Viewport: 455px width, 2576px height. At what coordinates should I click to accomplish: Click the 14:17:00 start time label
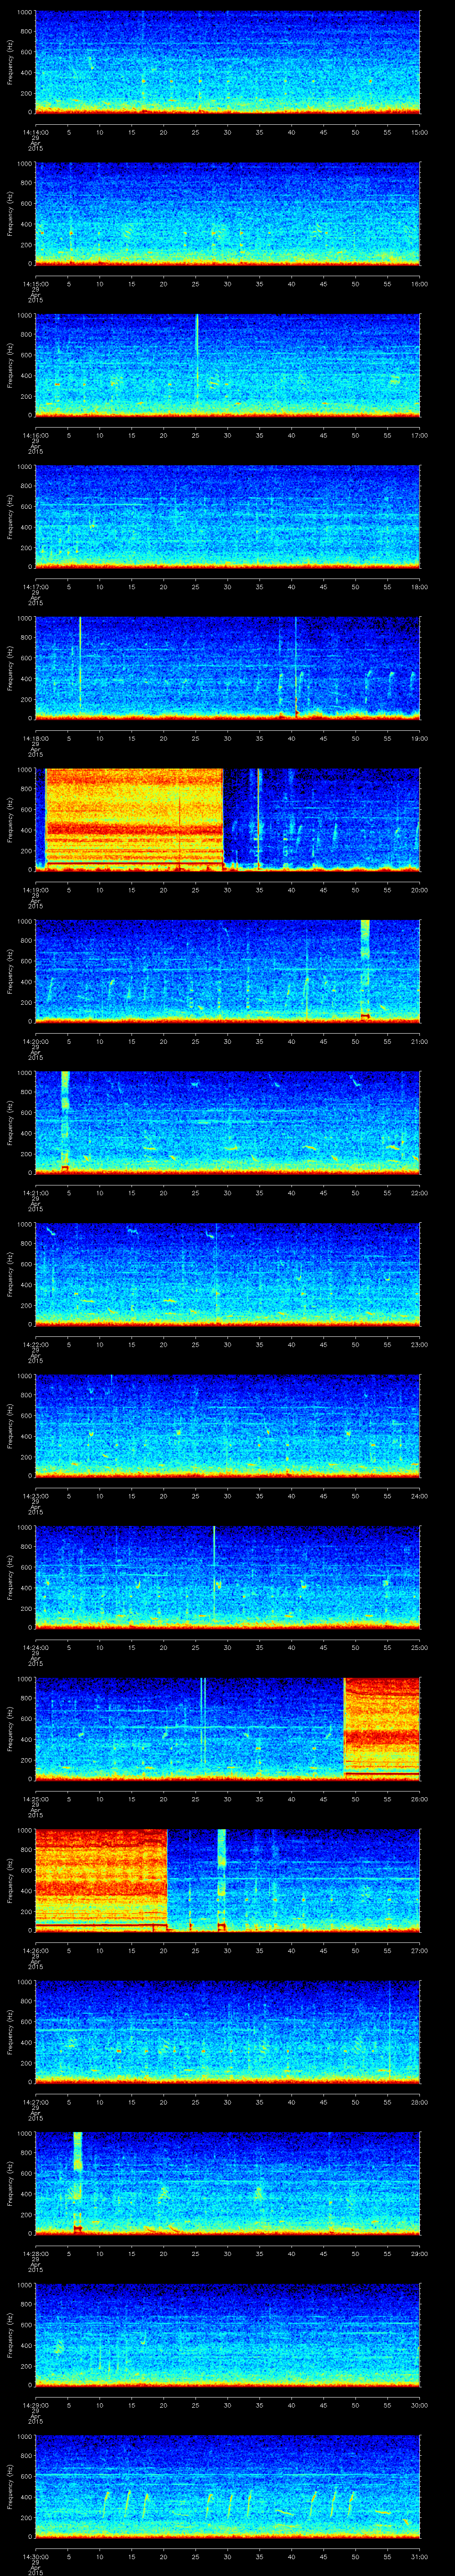(x=35, y=586)
